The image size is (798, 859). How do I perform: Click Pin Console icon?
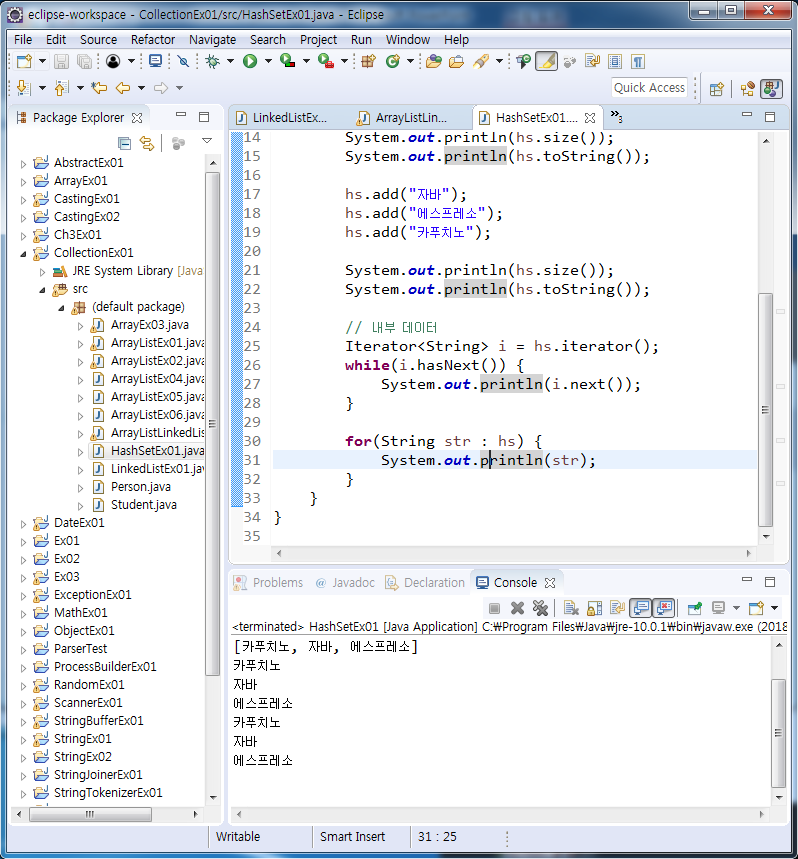tap(694, 608)
